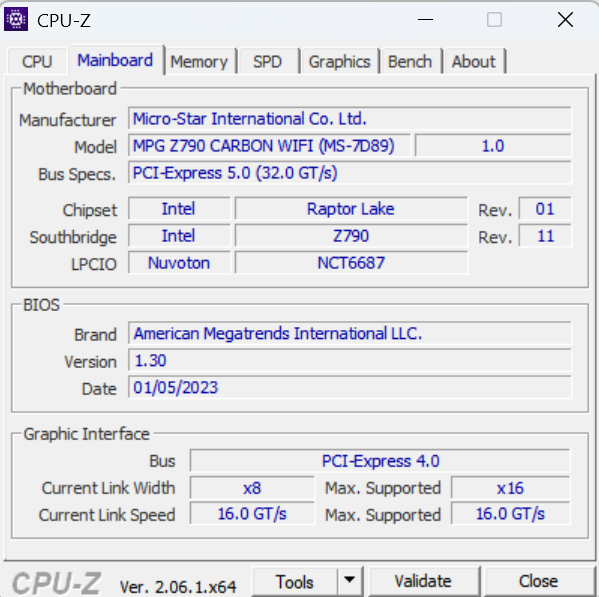
Task: Click the Tools button
Action: pos(295,581)
